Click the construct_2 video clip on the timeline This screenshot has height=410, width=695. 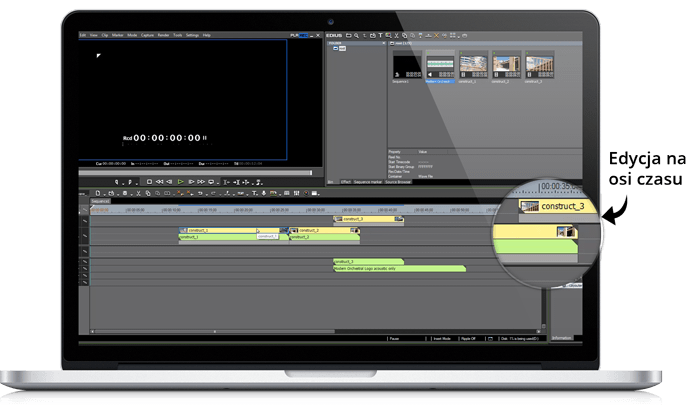tap(314, 229)
